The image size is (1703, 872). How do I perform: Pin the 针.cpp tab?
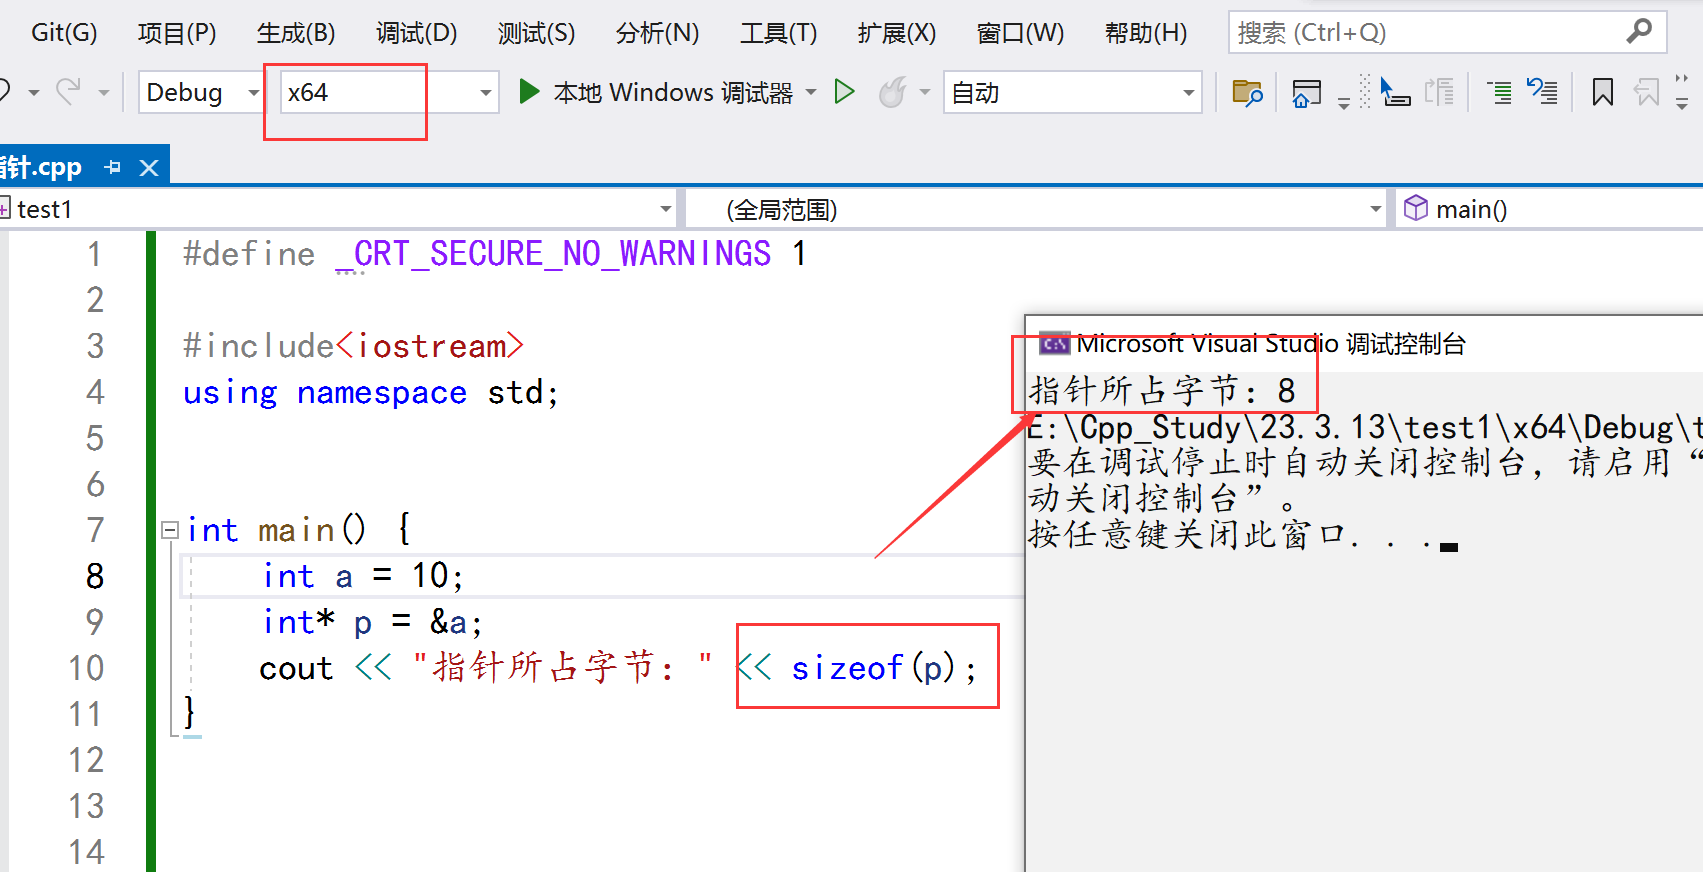(113, 167)
